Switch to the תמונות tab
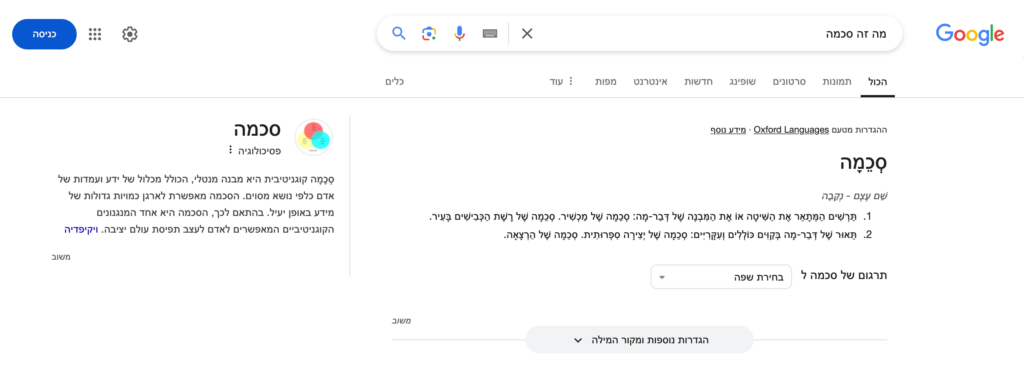 point(837,82)
